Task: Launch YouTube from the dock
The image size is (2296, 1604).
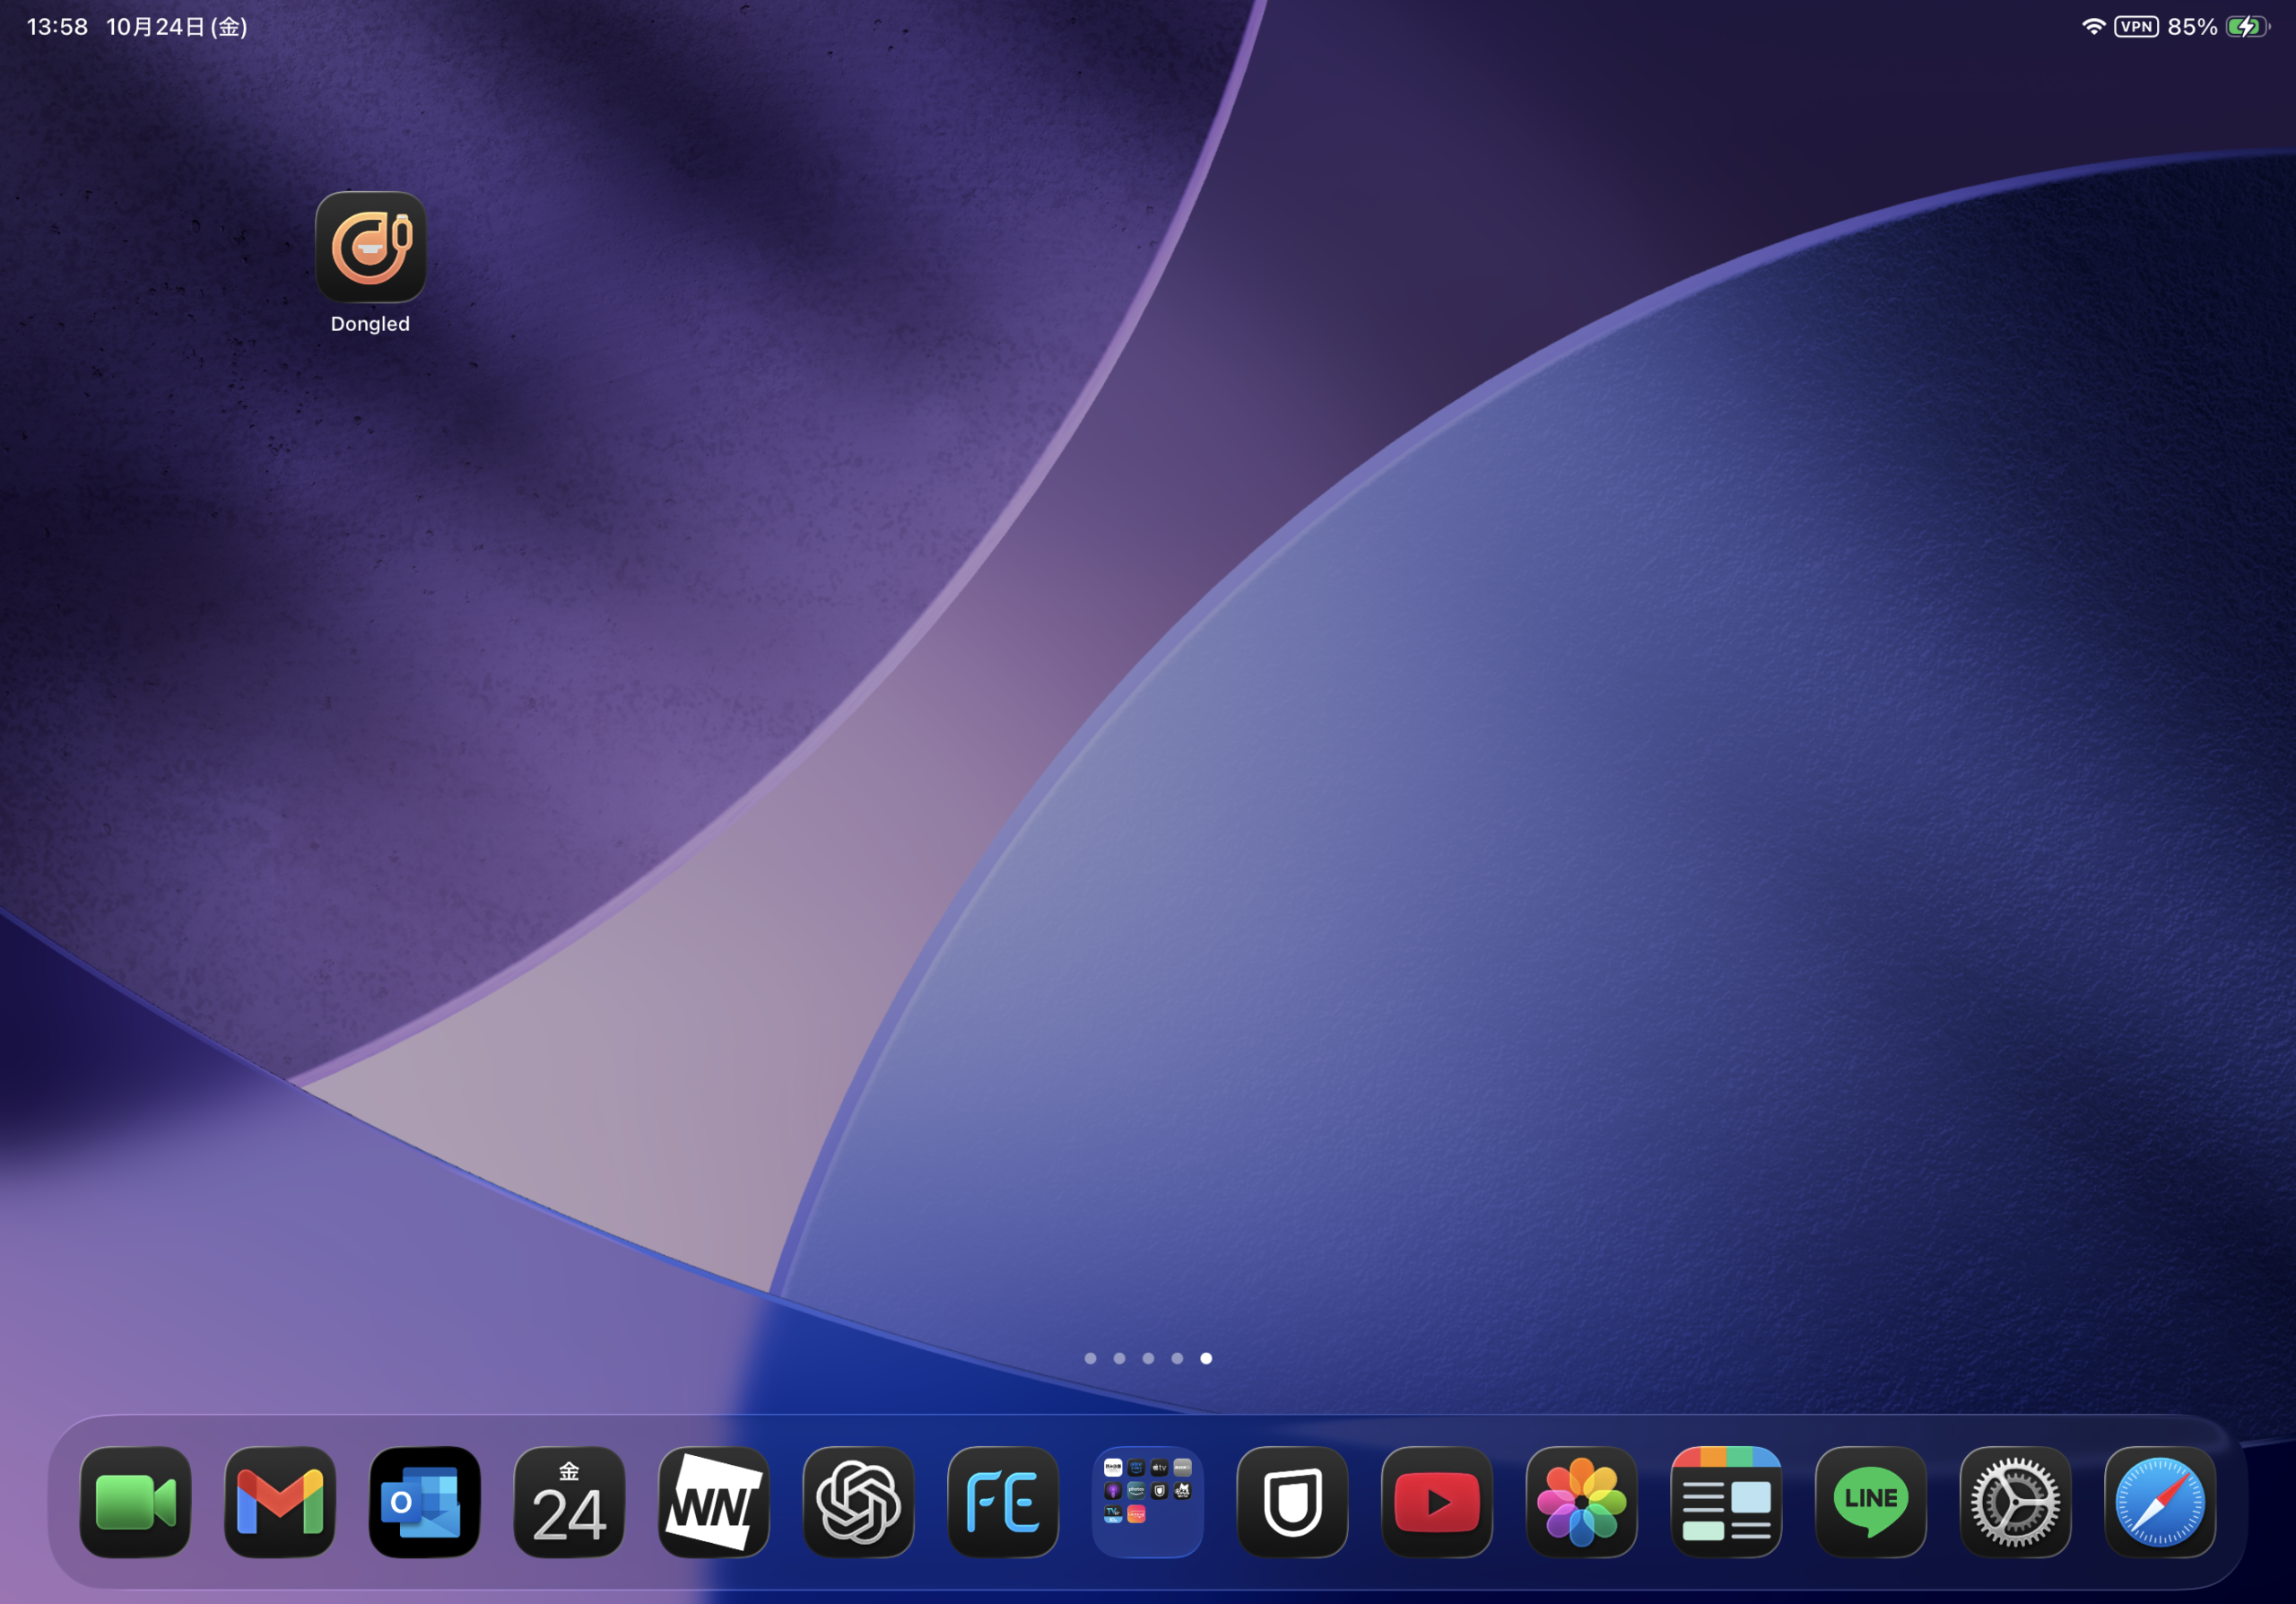Action: 1437,1502
